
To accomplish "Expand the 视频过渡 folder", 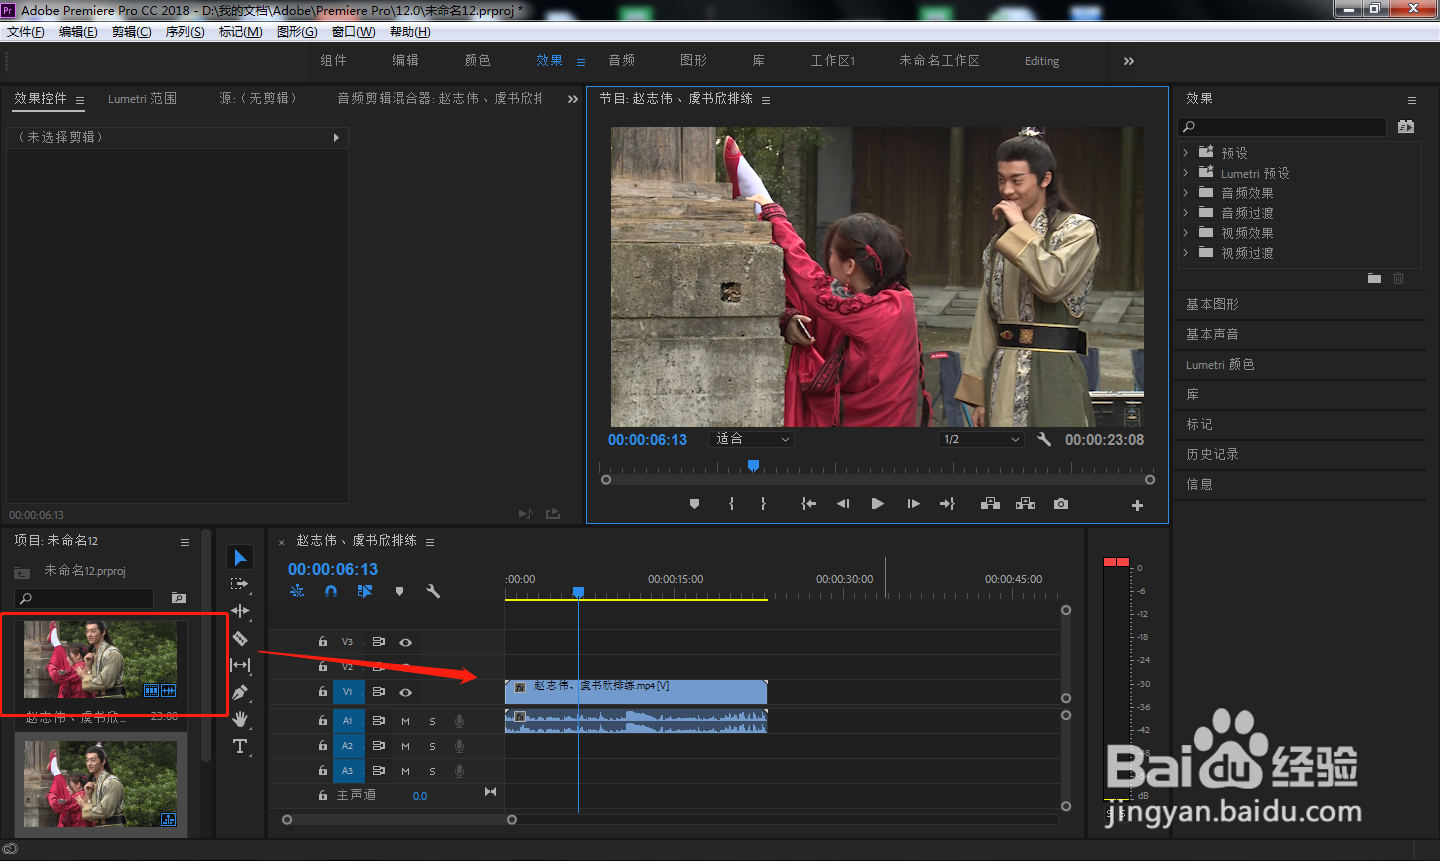I will point(1186,253).
